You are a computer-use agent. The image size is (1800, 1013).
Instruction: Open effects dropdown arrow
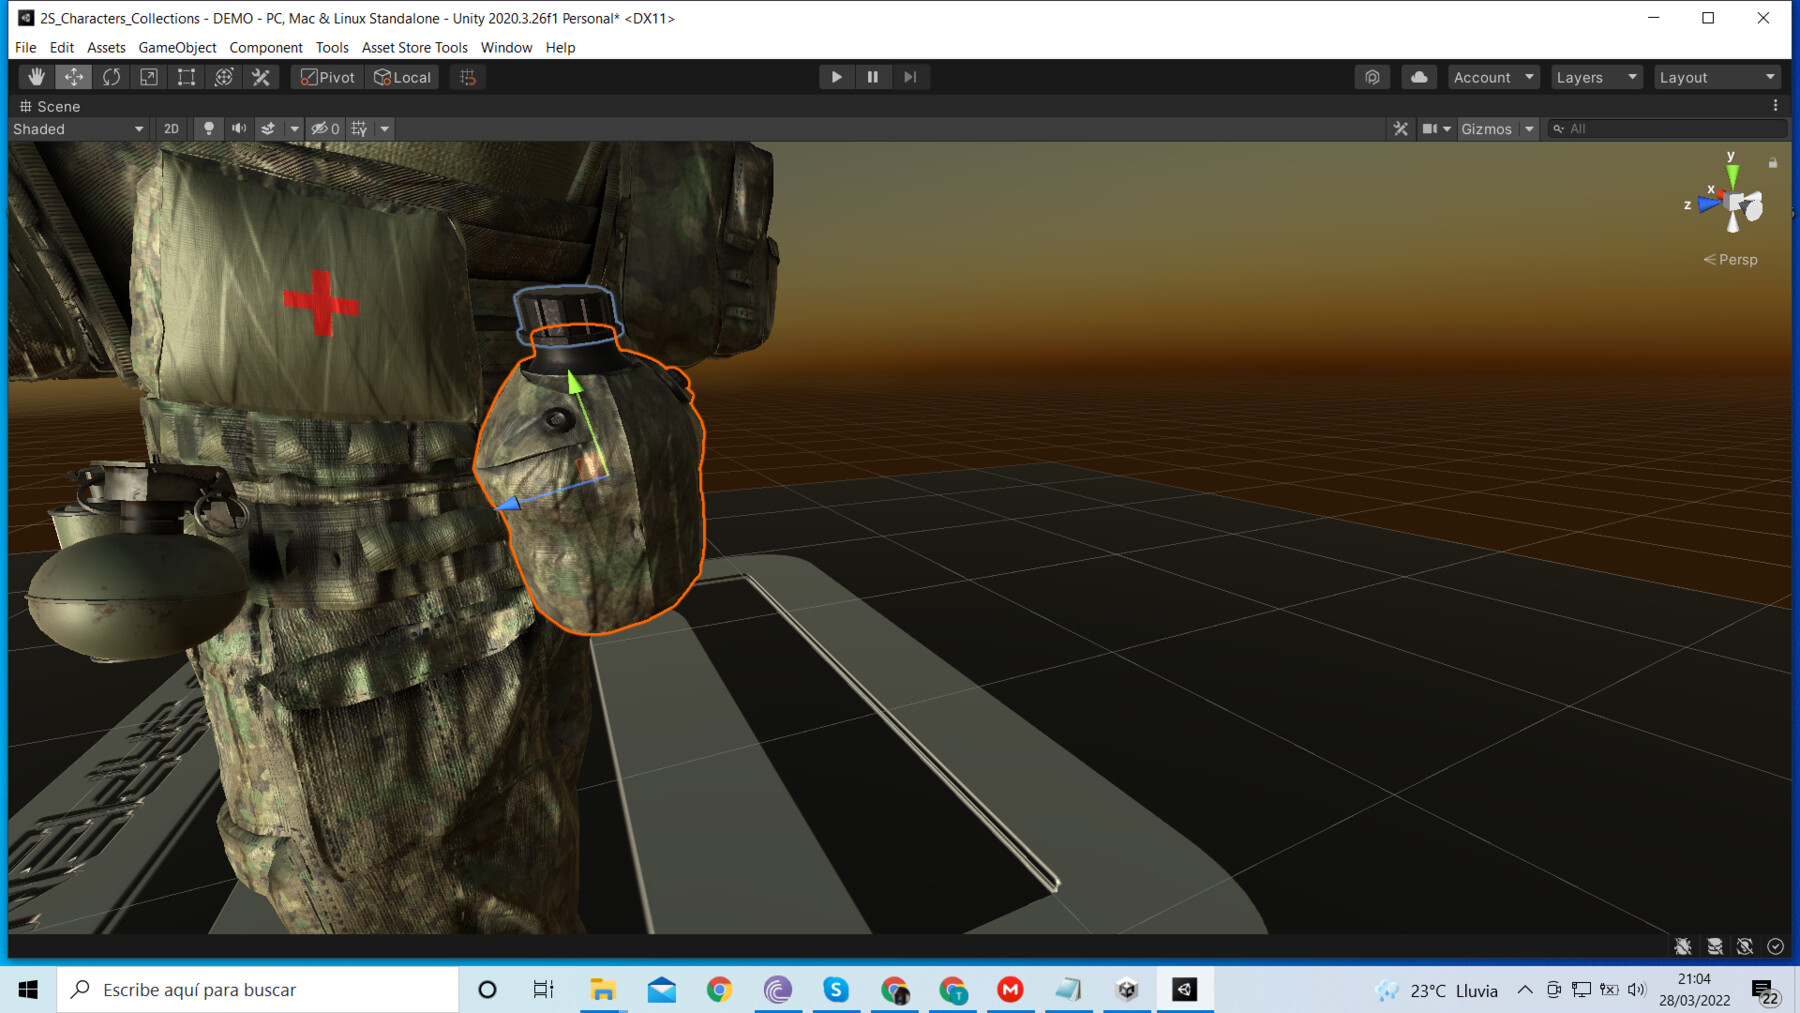pos(294,129)
